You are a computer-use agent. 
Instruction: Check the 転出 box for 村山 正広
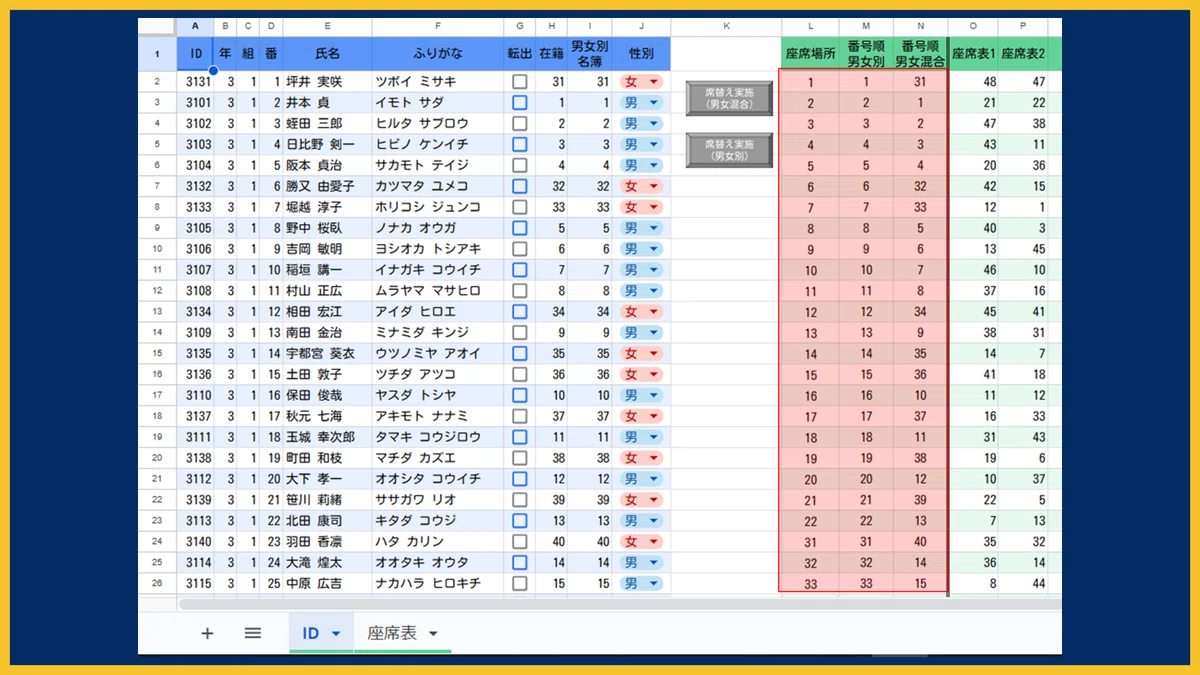(520, 291)
